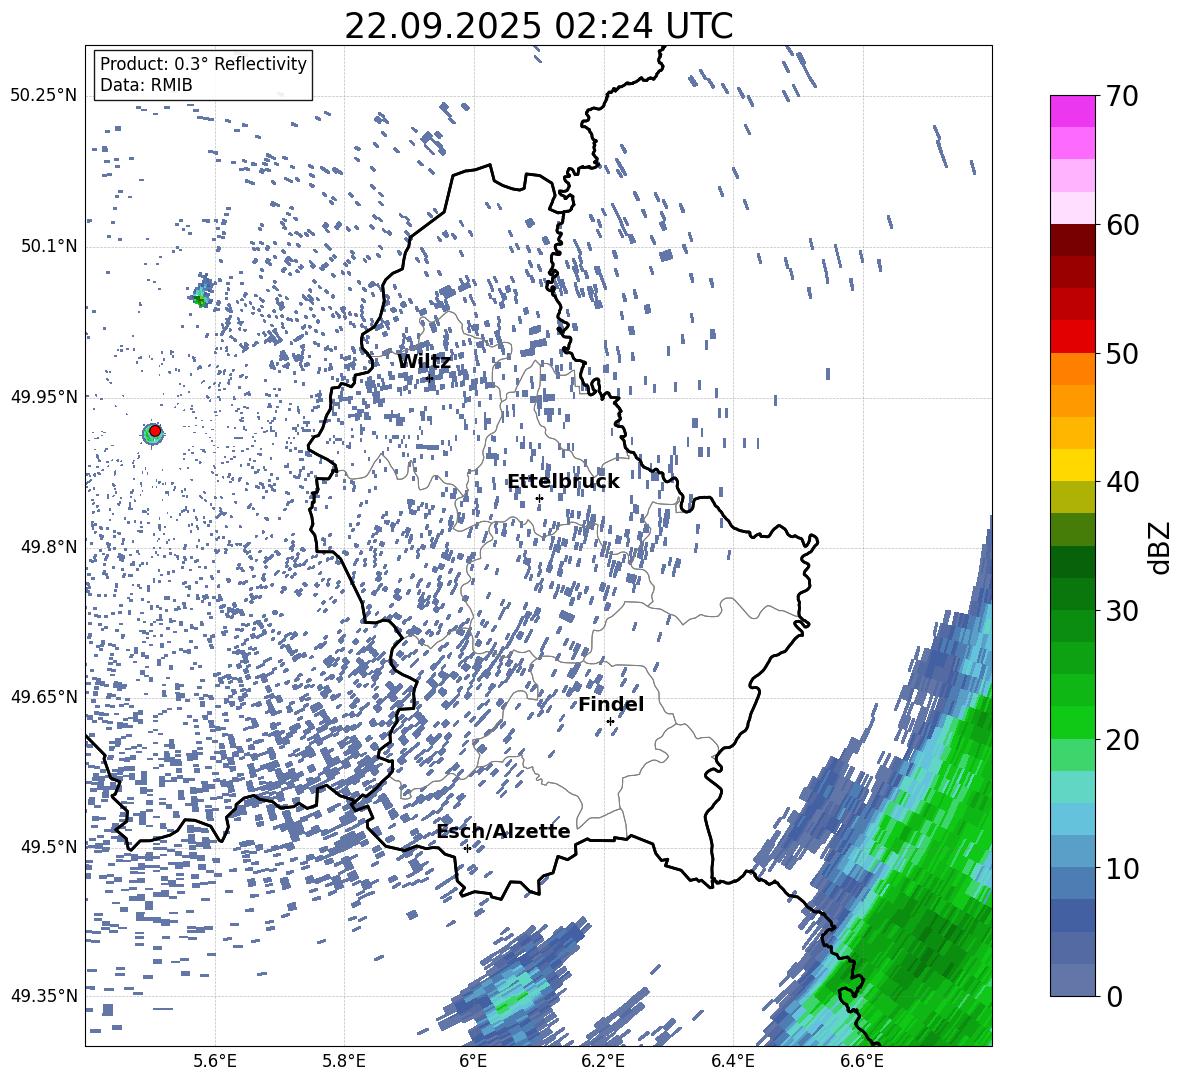Click the colorbar tick value 0
The width and height of the screenshot is (1184, 1081).
click(x=1114, y=996)
